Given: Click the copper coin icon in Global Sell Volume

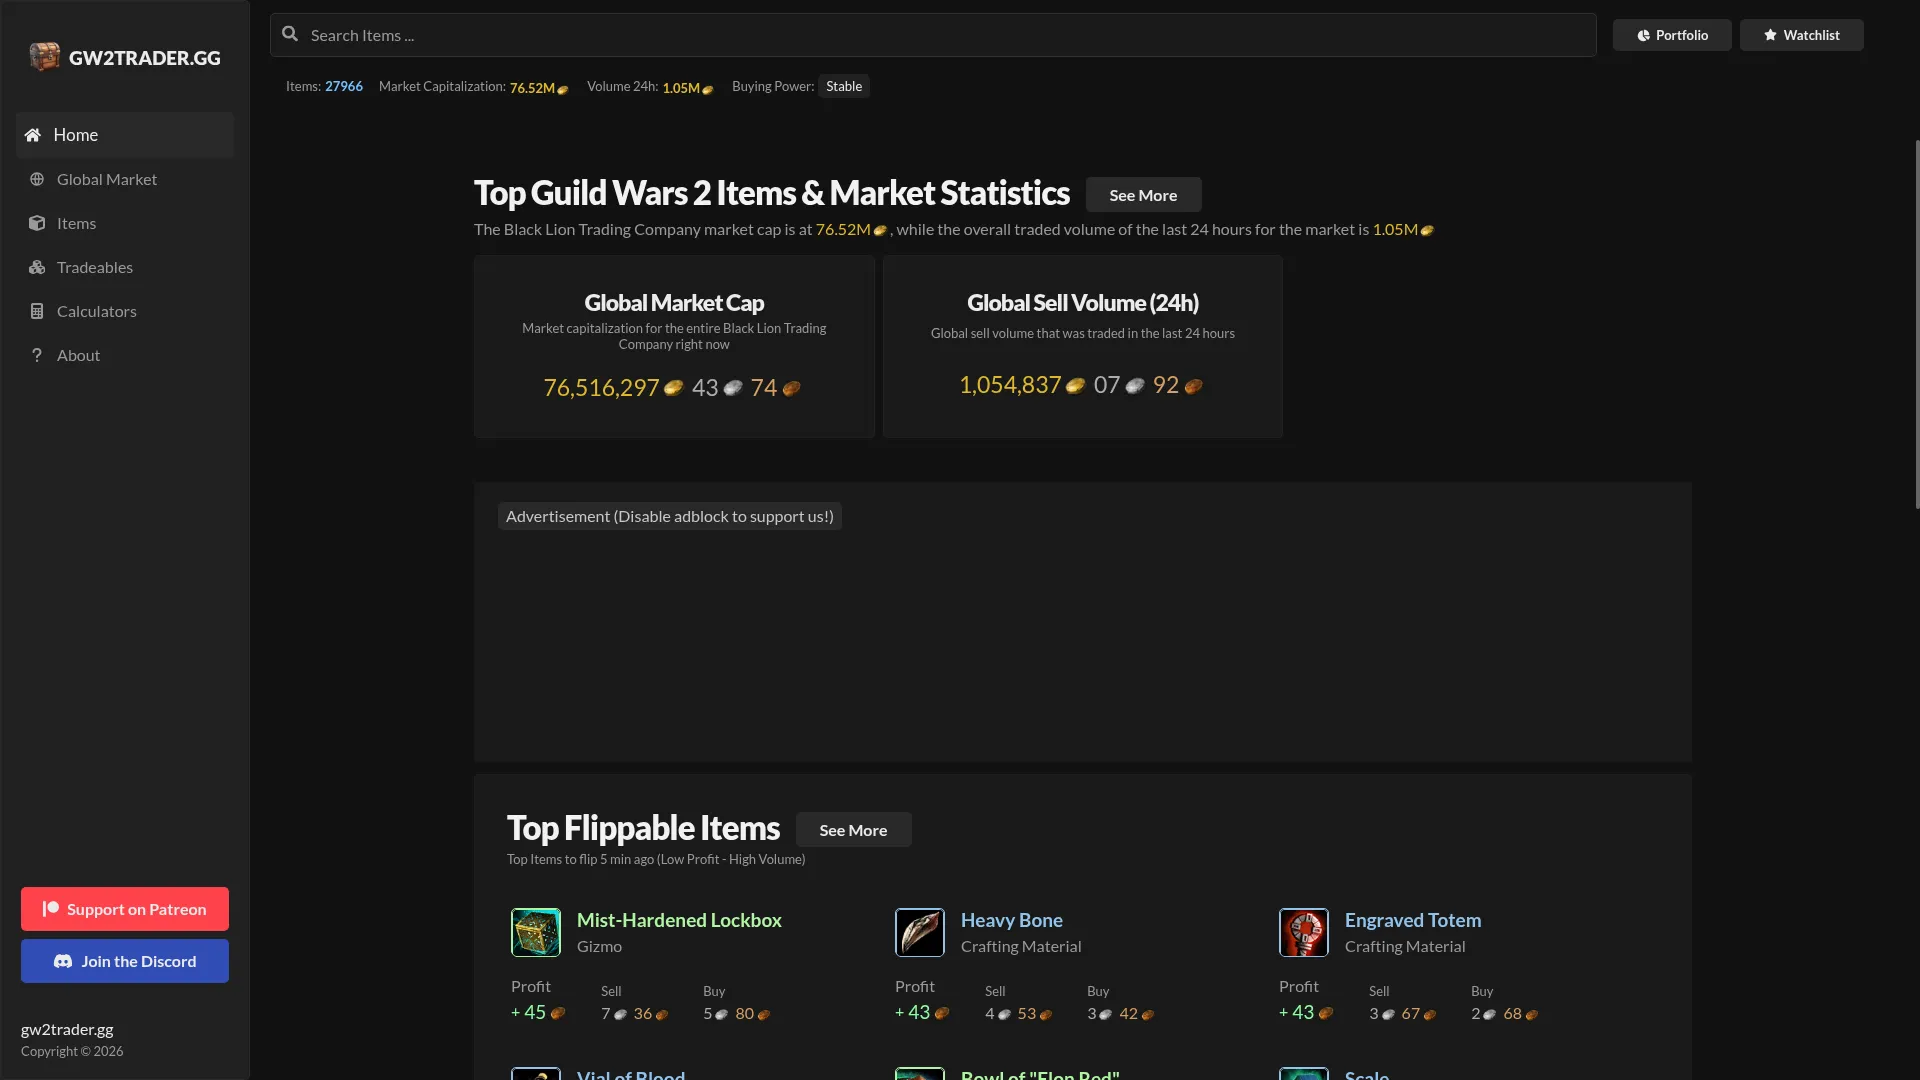Looking at the screenshot, I should pos(1193,385).
